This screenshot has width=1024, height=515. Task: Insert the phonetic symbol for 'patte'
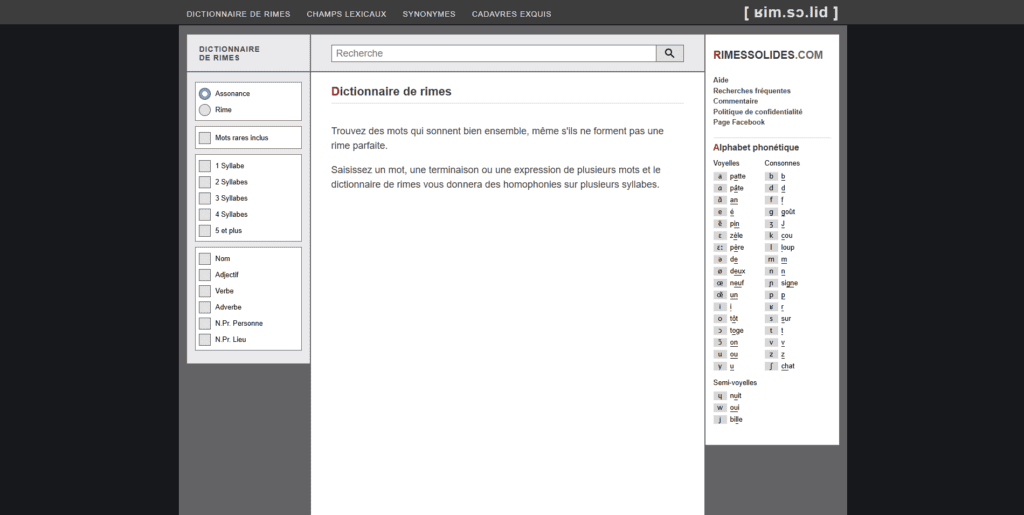point(720,176)
